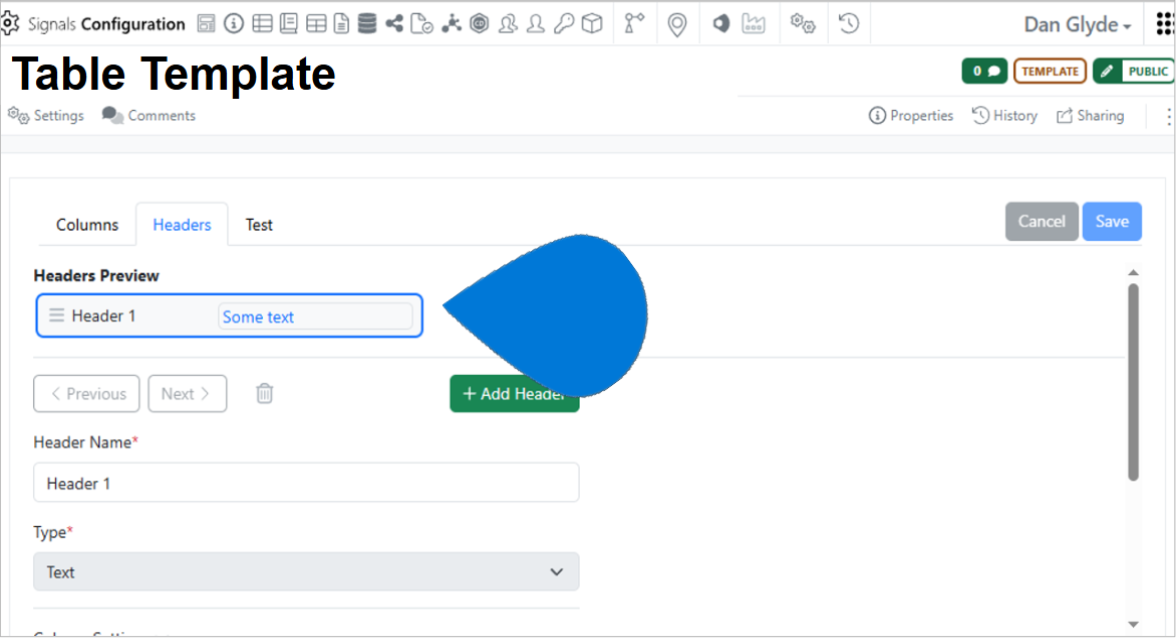Click the Save button
Image resolution: width=1176 pixels, height=638 pixels.
(x=1112, y=221)
